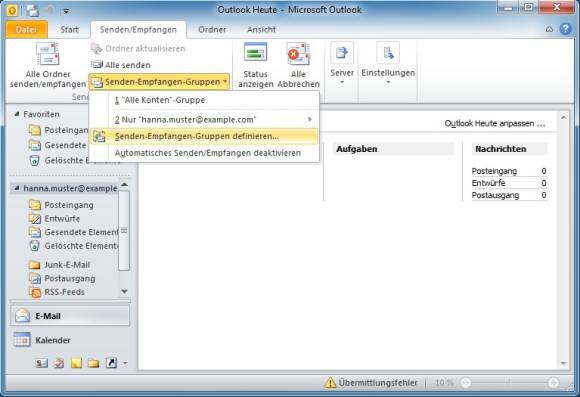This screenshot has width=580, height=397.
Task: Collapse the hanna.muster@example account tree
Action: pyautogui.click(x=16, y=188)
